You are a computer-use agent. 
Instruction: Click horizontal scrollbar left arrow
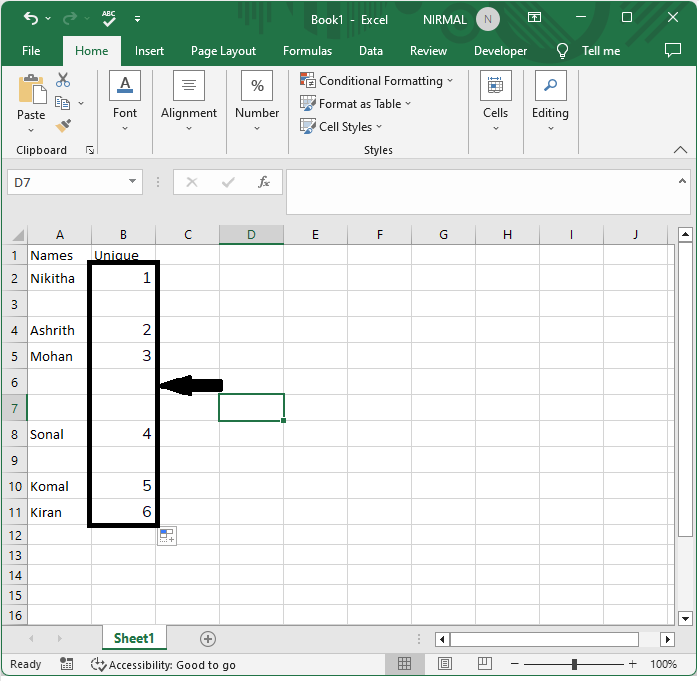pyautogui.click(x=442, y=640)
